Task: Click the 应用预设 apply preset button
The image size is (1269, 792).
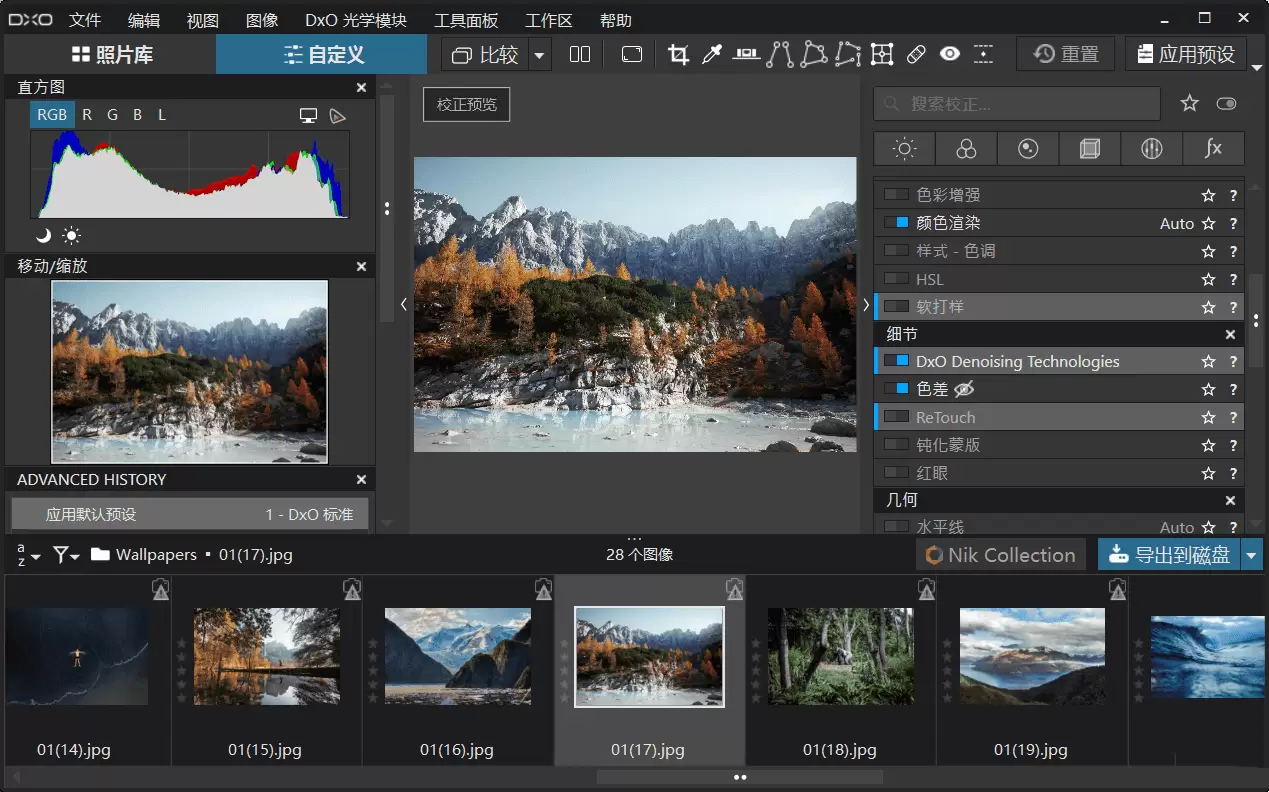Action: (1186, 55)
